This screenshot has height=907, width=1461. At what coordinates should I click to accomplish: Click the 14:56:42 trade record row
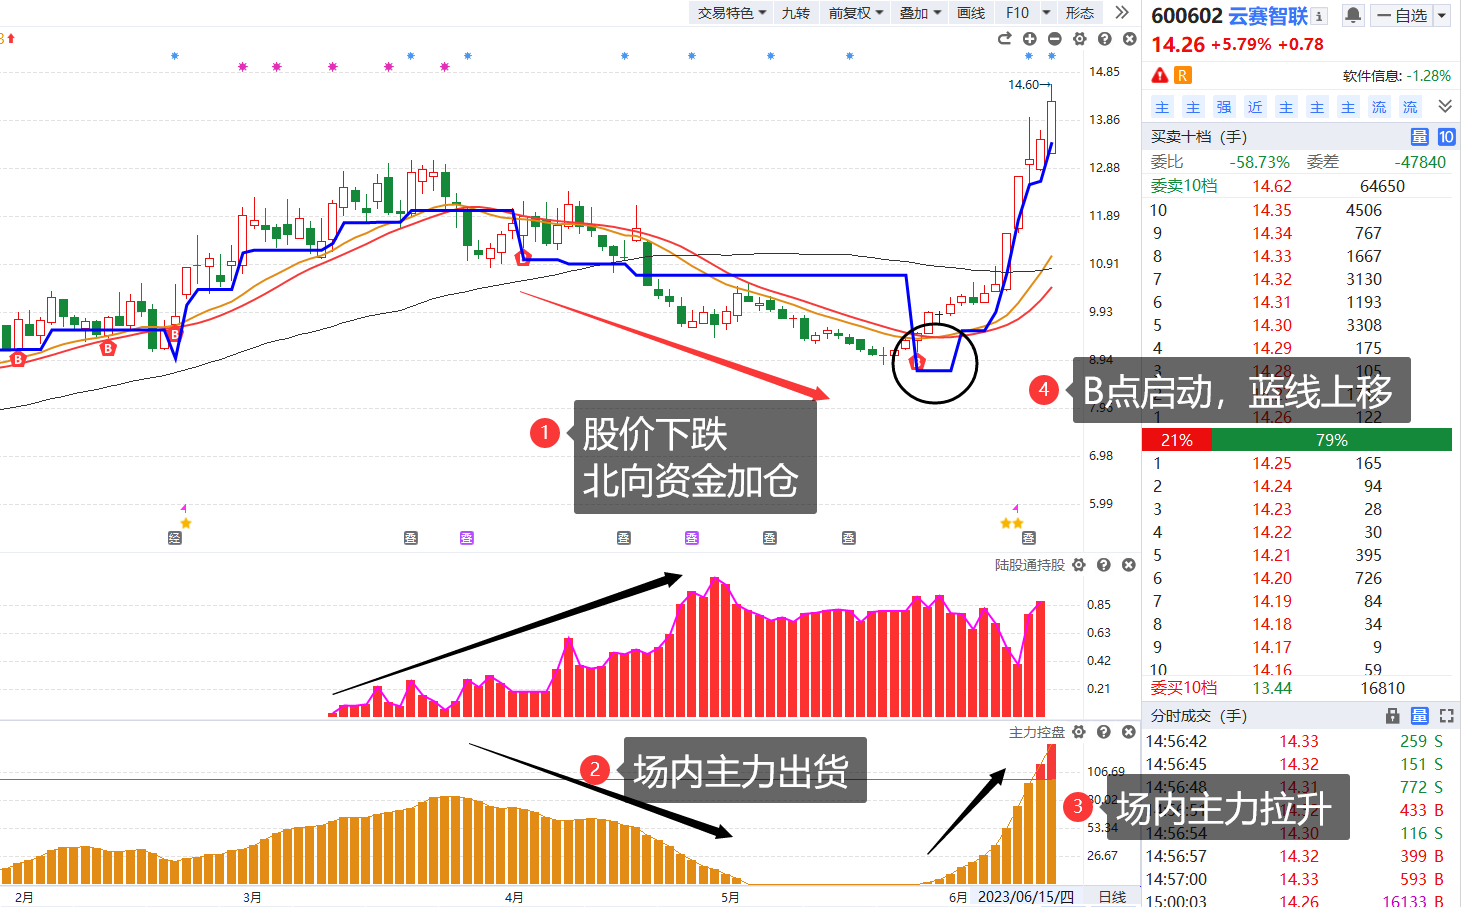click(1297, 741)
